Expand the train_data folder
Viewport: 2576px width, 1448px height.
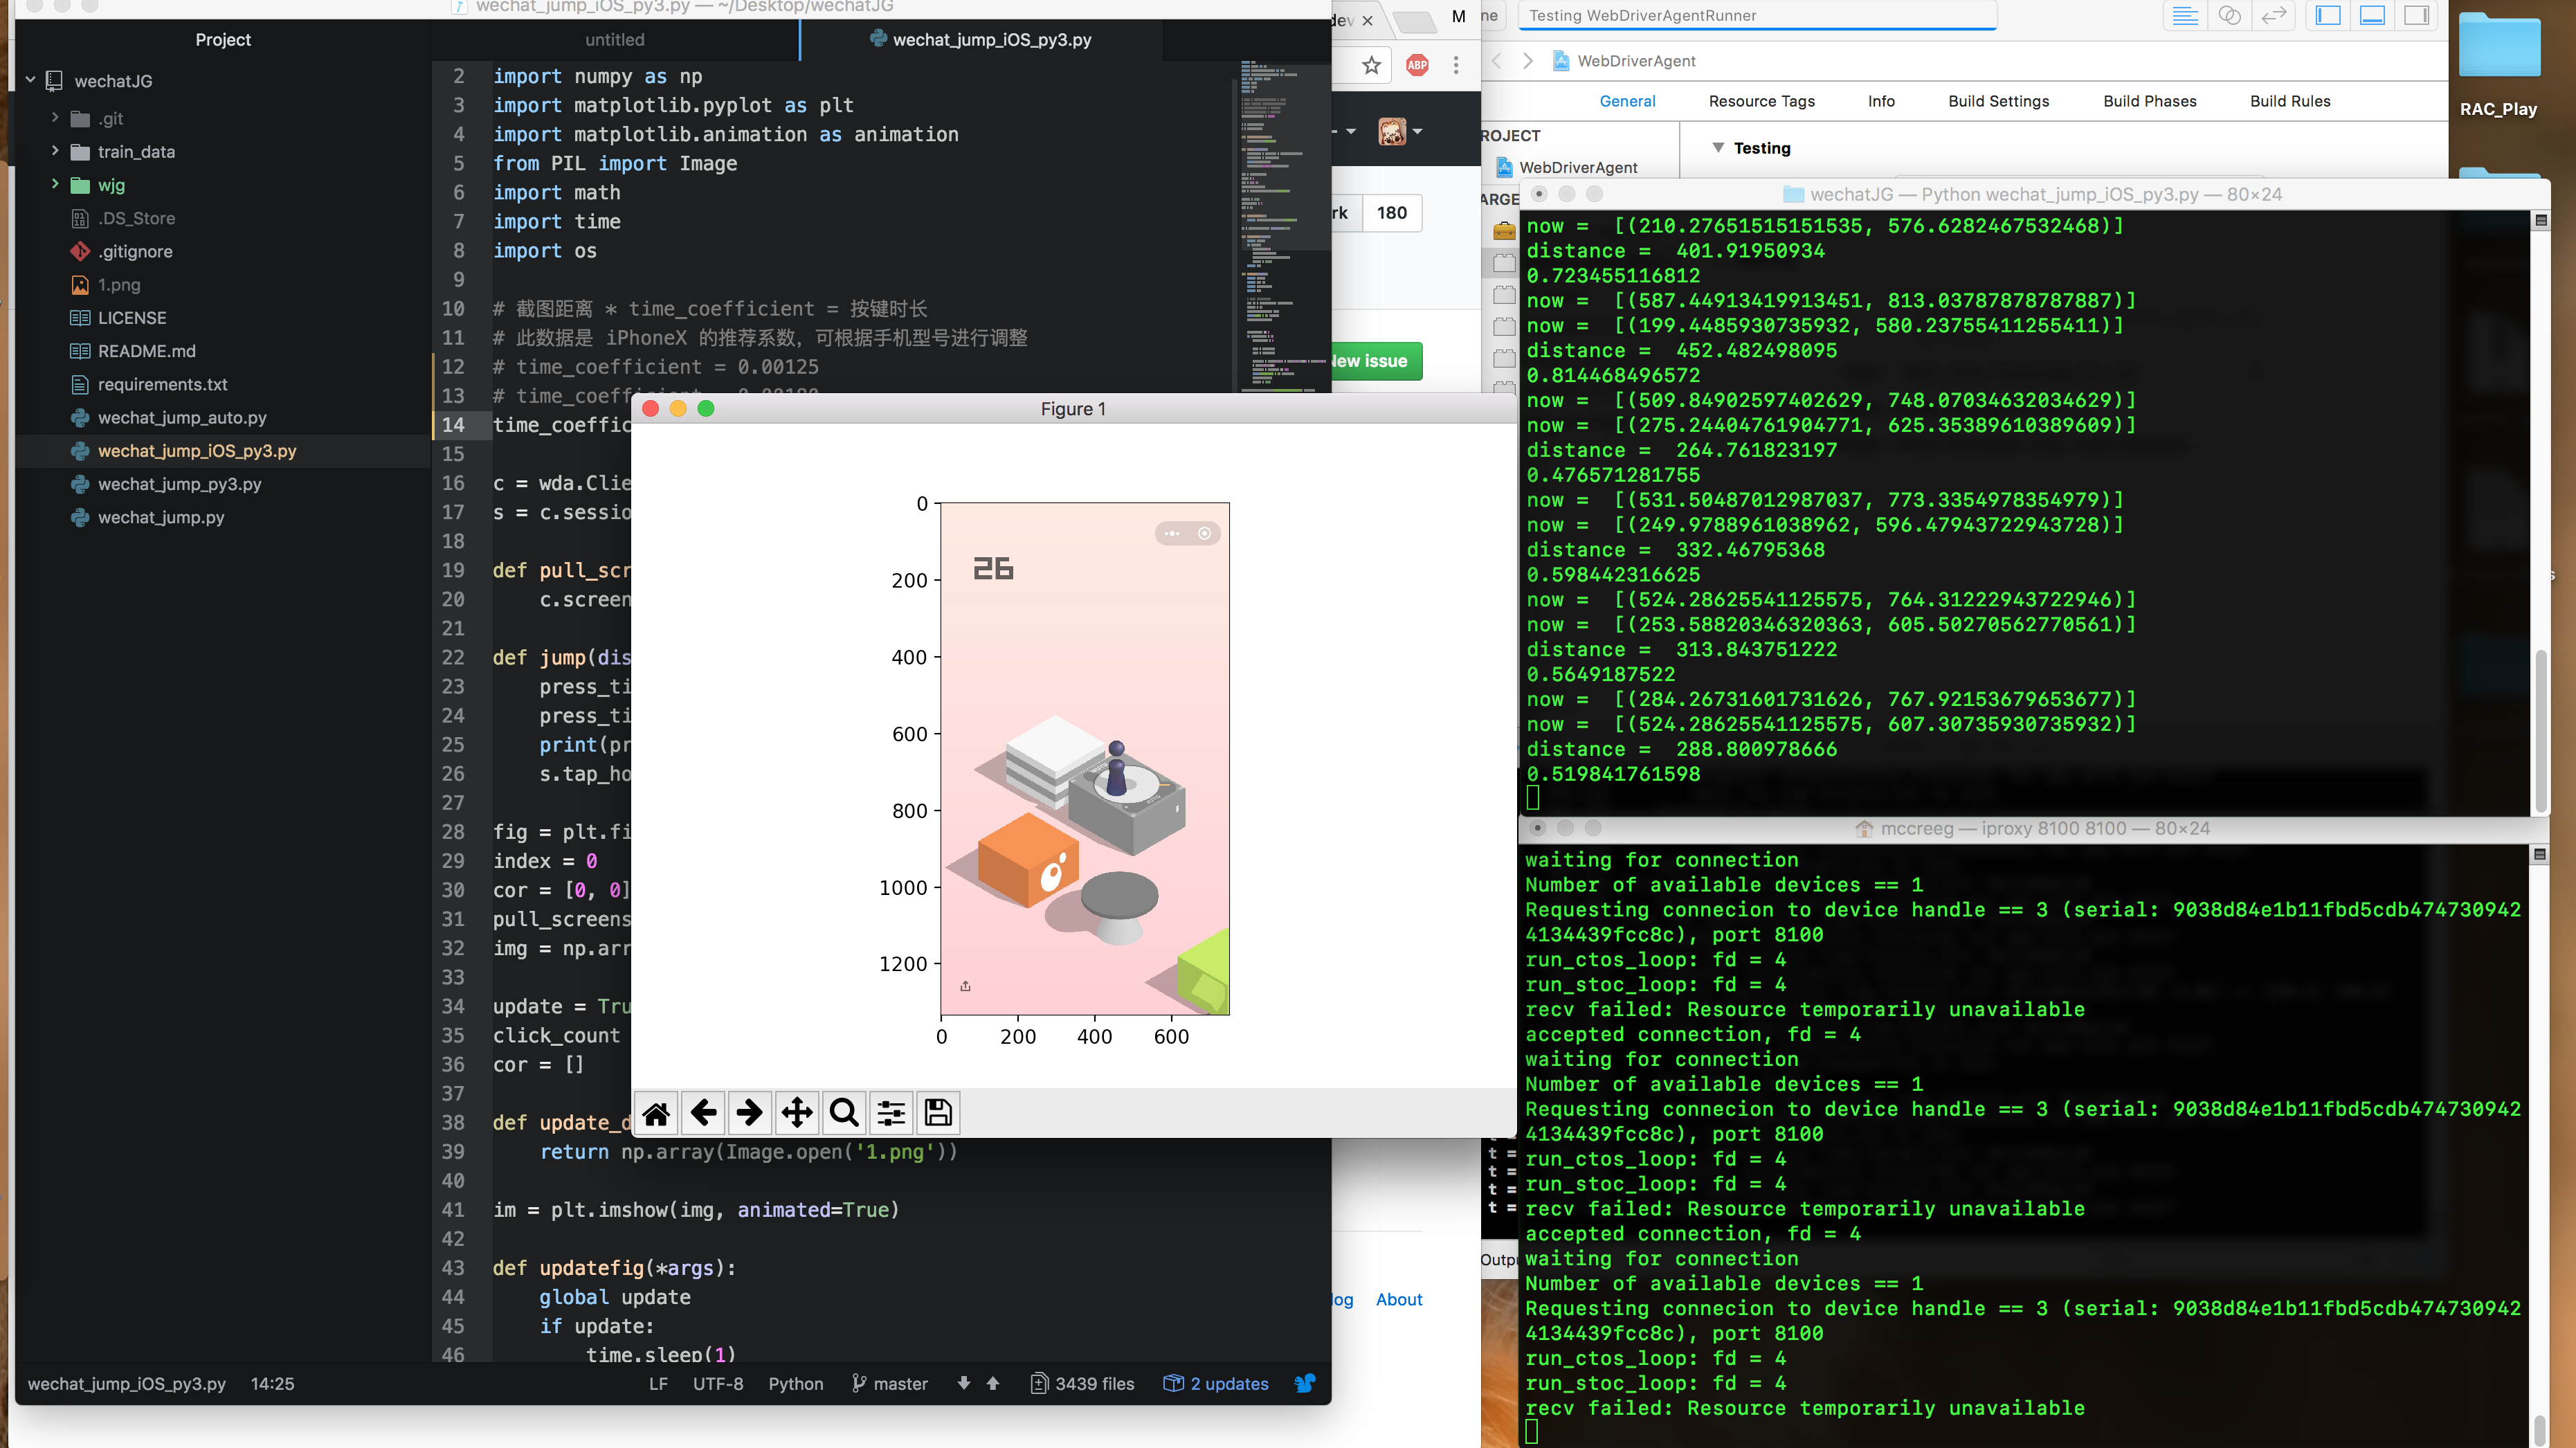[57, 152]
